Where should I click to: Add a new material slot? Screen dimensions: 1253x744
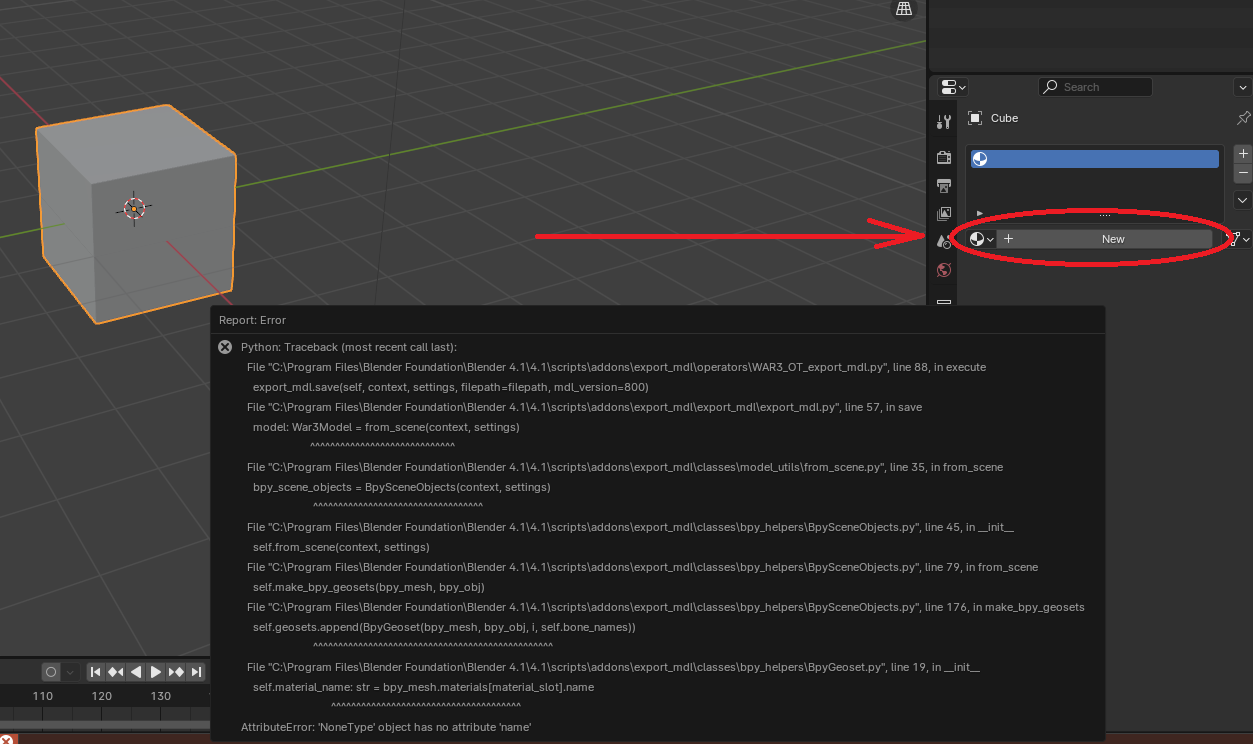click(x=1243, y=154)
